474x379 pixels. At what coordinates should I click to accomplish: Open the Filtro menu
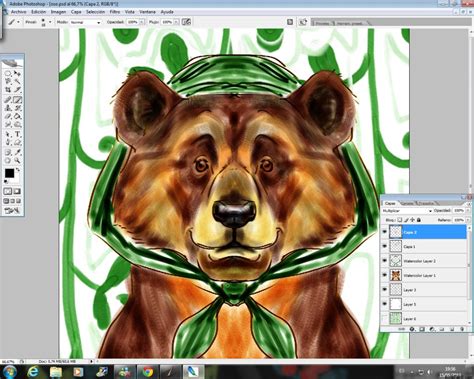pyautogui.click(x=115, y=12)
